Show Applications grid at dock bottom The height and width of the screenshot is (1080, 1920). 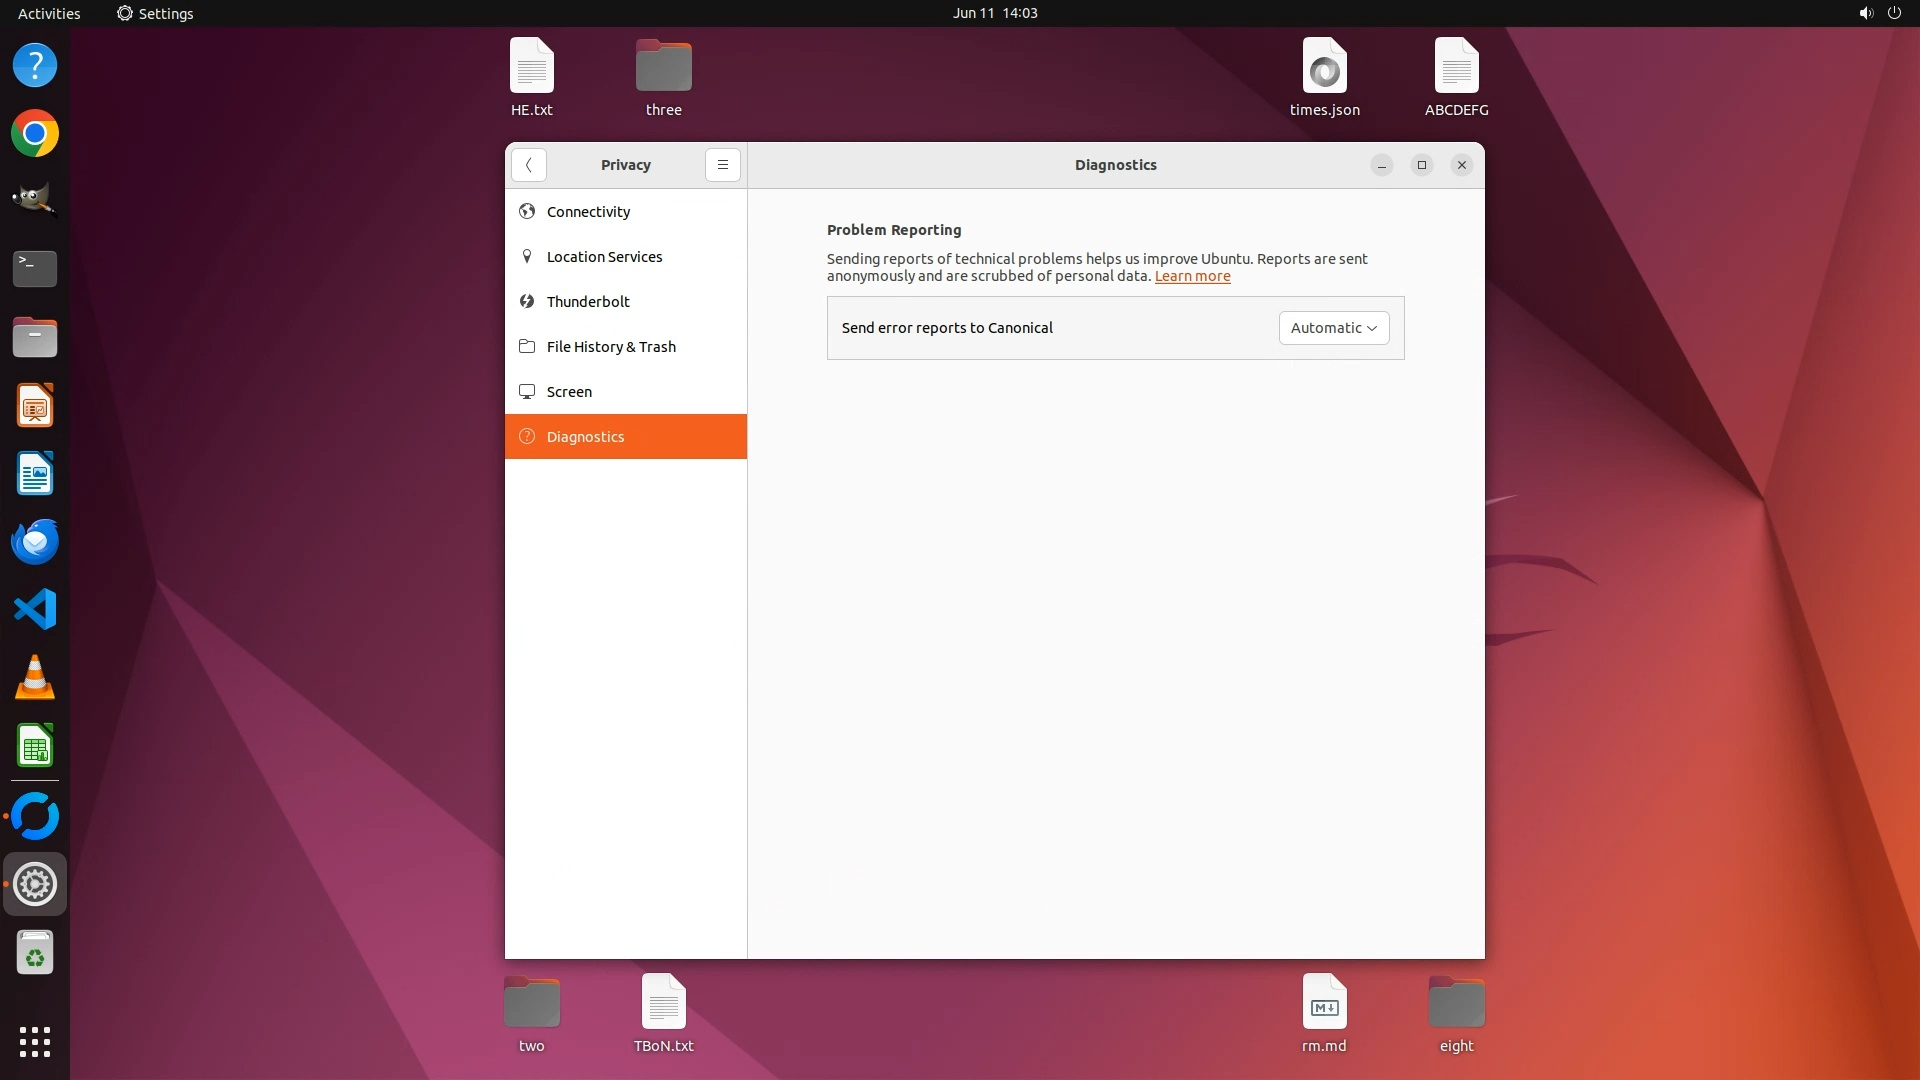pos(35,1042)
